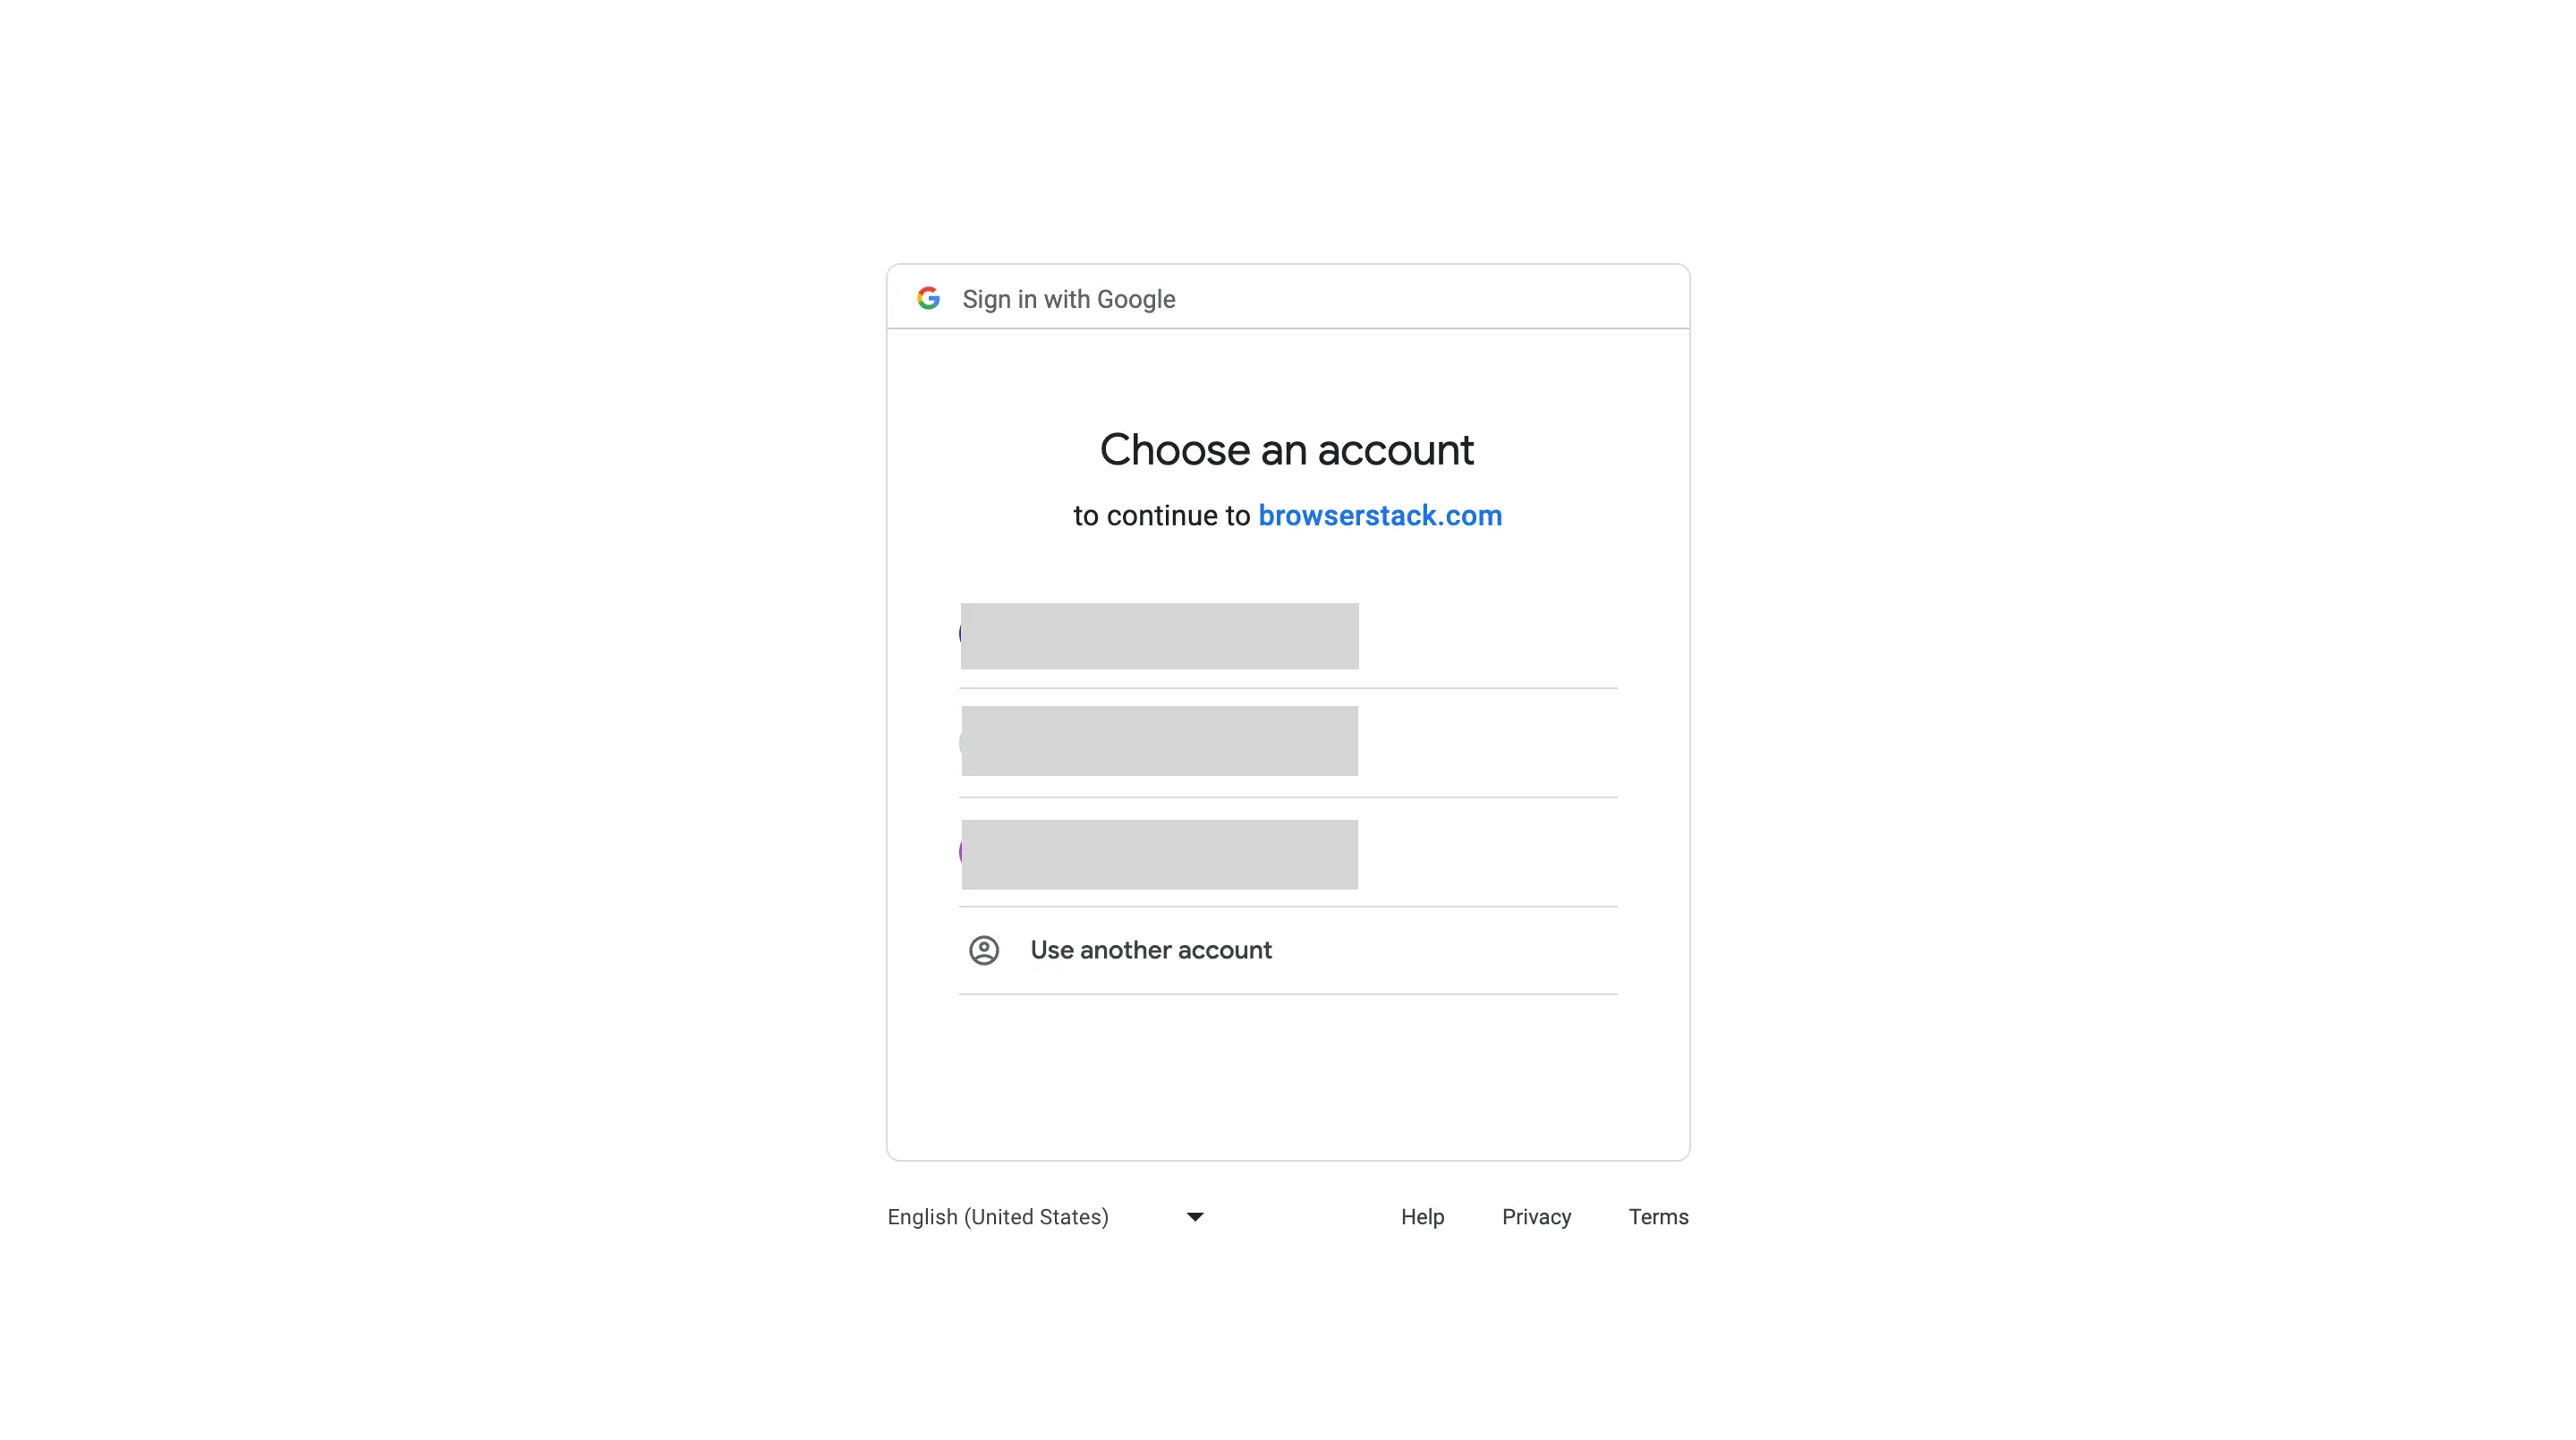Image resolution: width=2576 pixels, height=1440 pixels.
Task: Select the first greyed-out account entry
Action: pos(1159,636)
